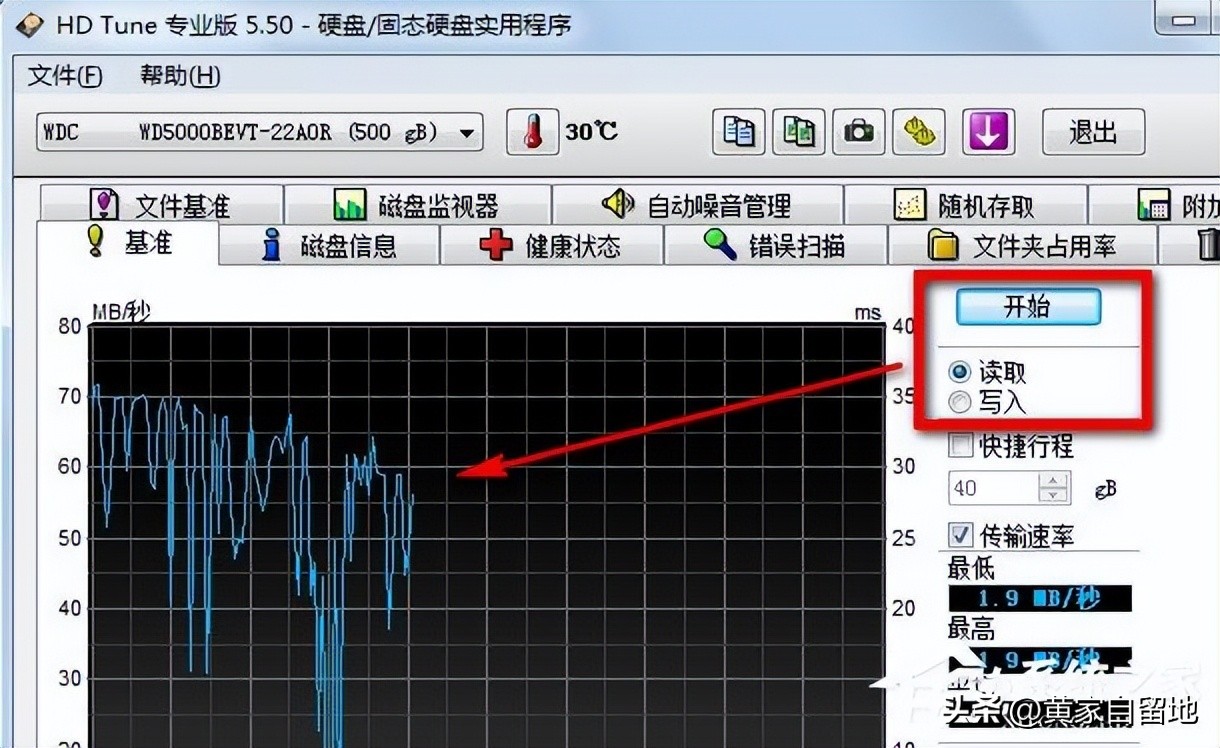The height and width of the screenshot is (748, 1220).
Task: Copy screenshot image to clipboard
Action: [798, 132]
